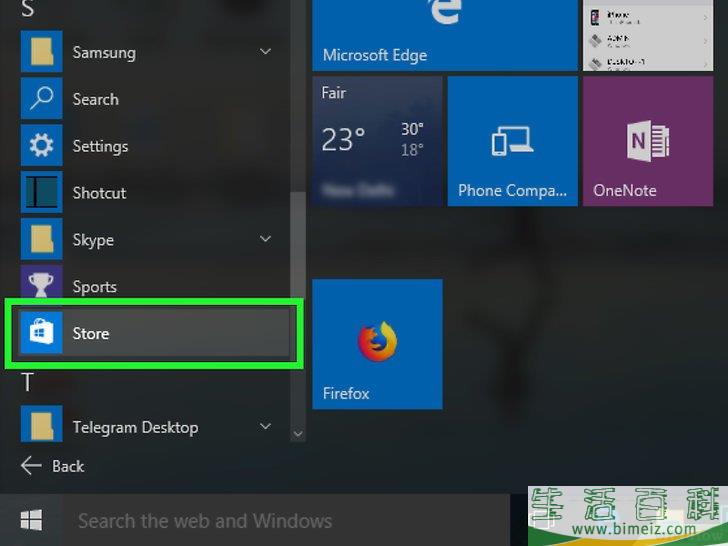Open the OneNote tile
Screen dimensions: 728x546
click(x=648, y=141)
